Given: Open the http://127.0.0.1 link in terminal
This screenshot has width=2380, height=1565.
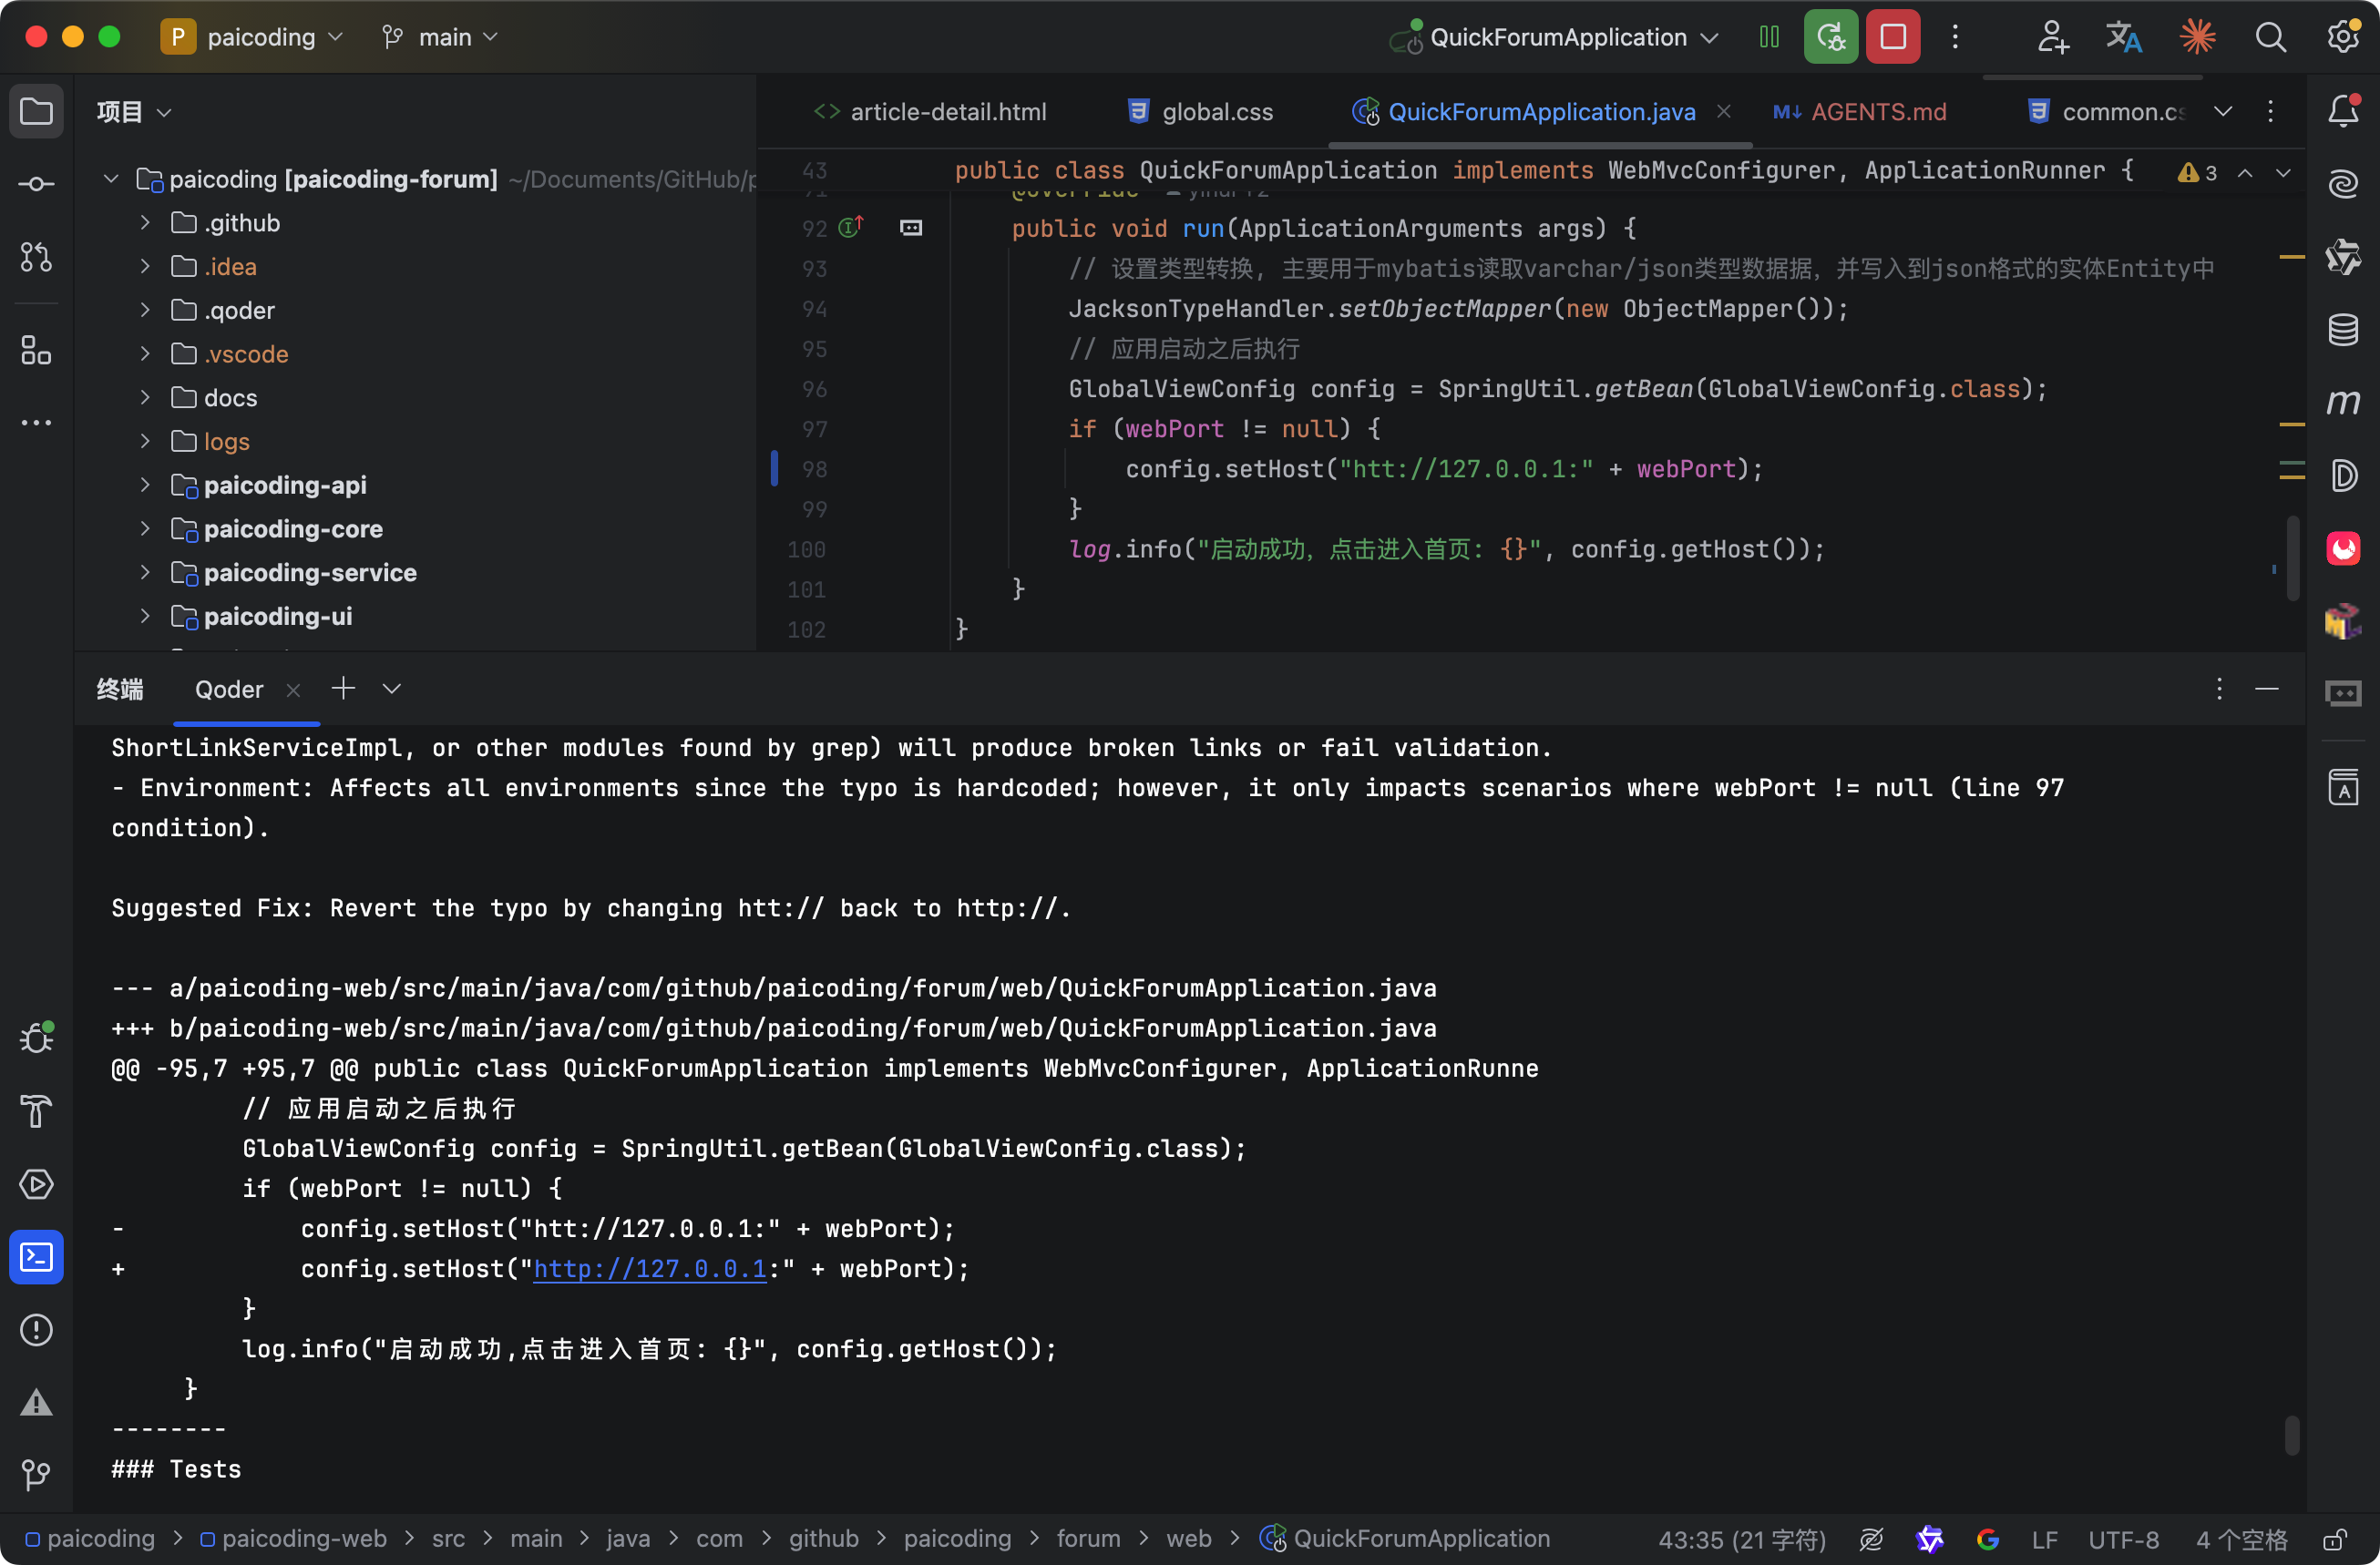Looking at the screenshot, I should (x=649, y=1269).
